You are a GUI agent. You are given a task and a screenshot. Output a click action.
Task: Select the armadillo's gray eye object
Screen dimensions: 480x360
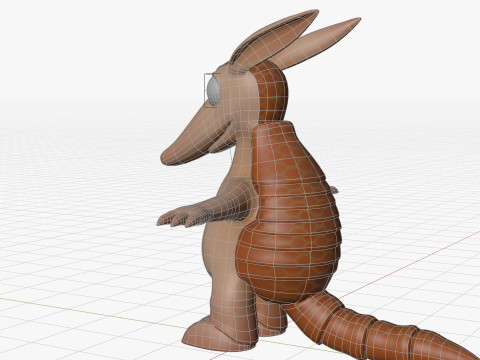click(213, 90)
